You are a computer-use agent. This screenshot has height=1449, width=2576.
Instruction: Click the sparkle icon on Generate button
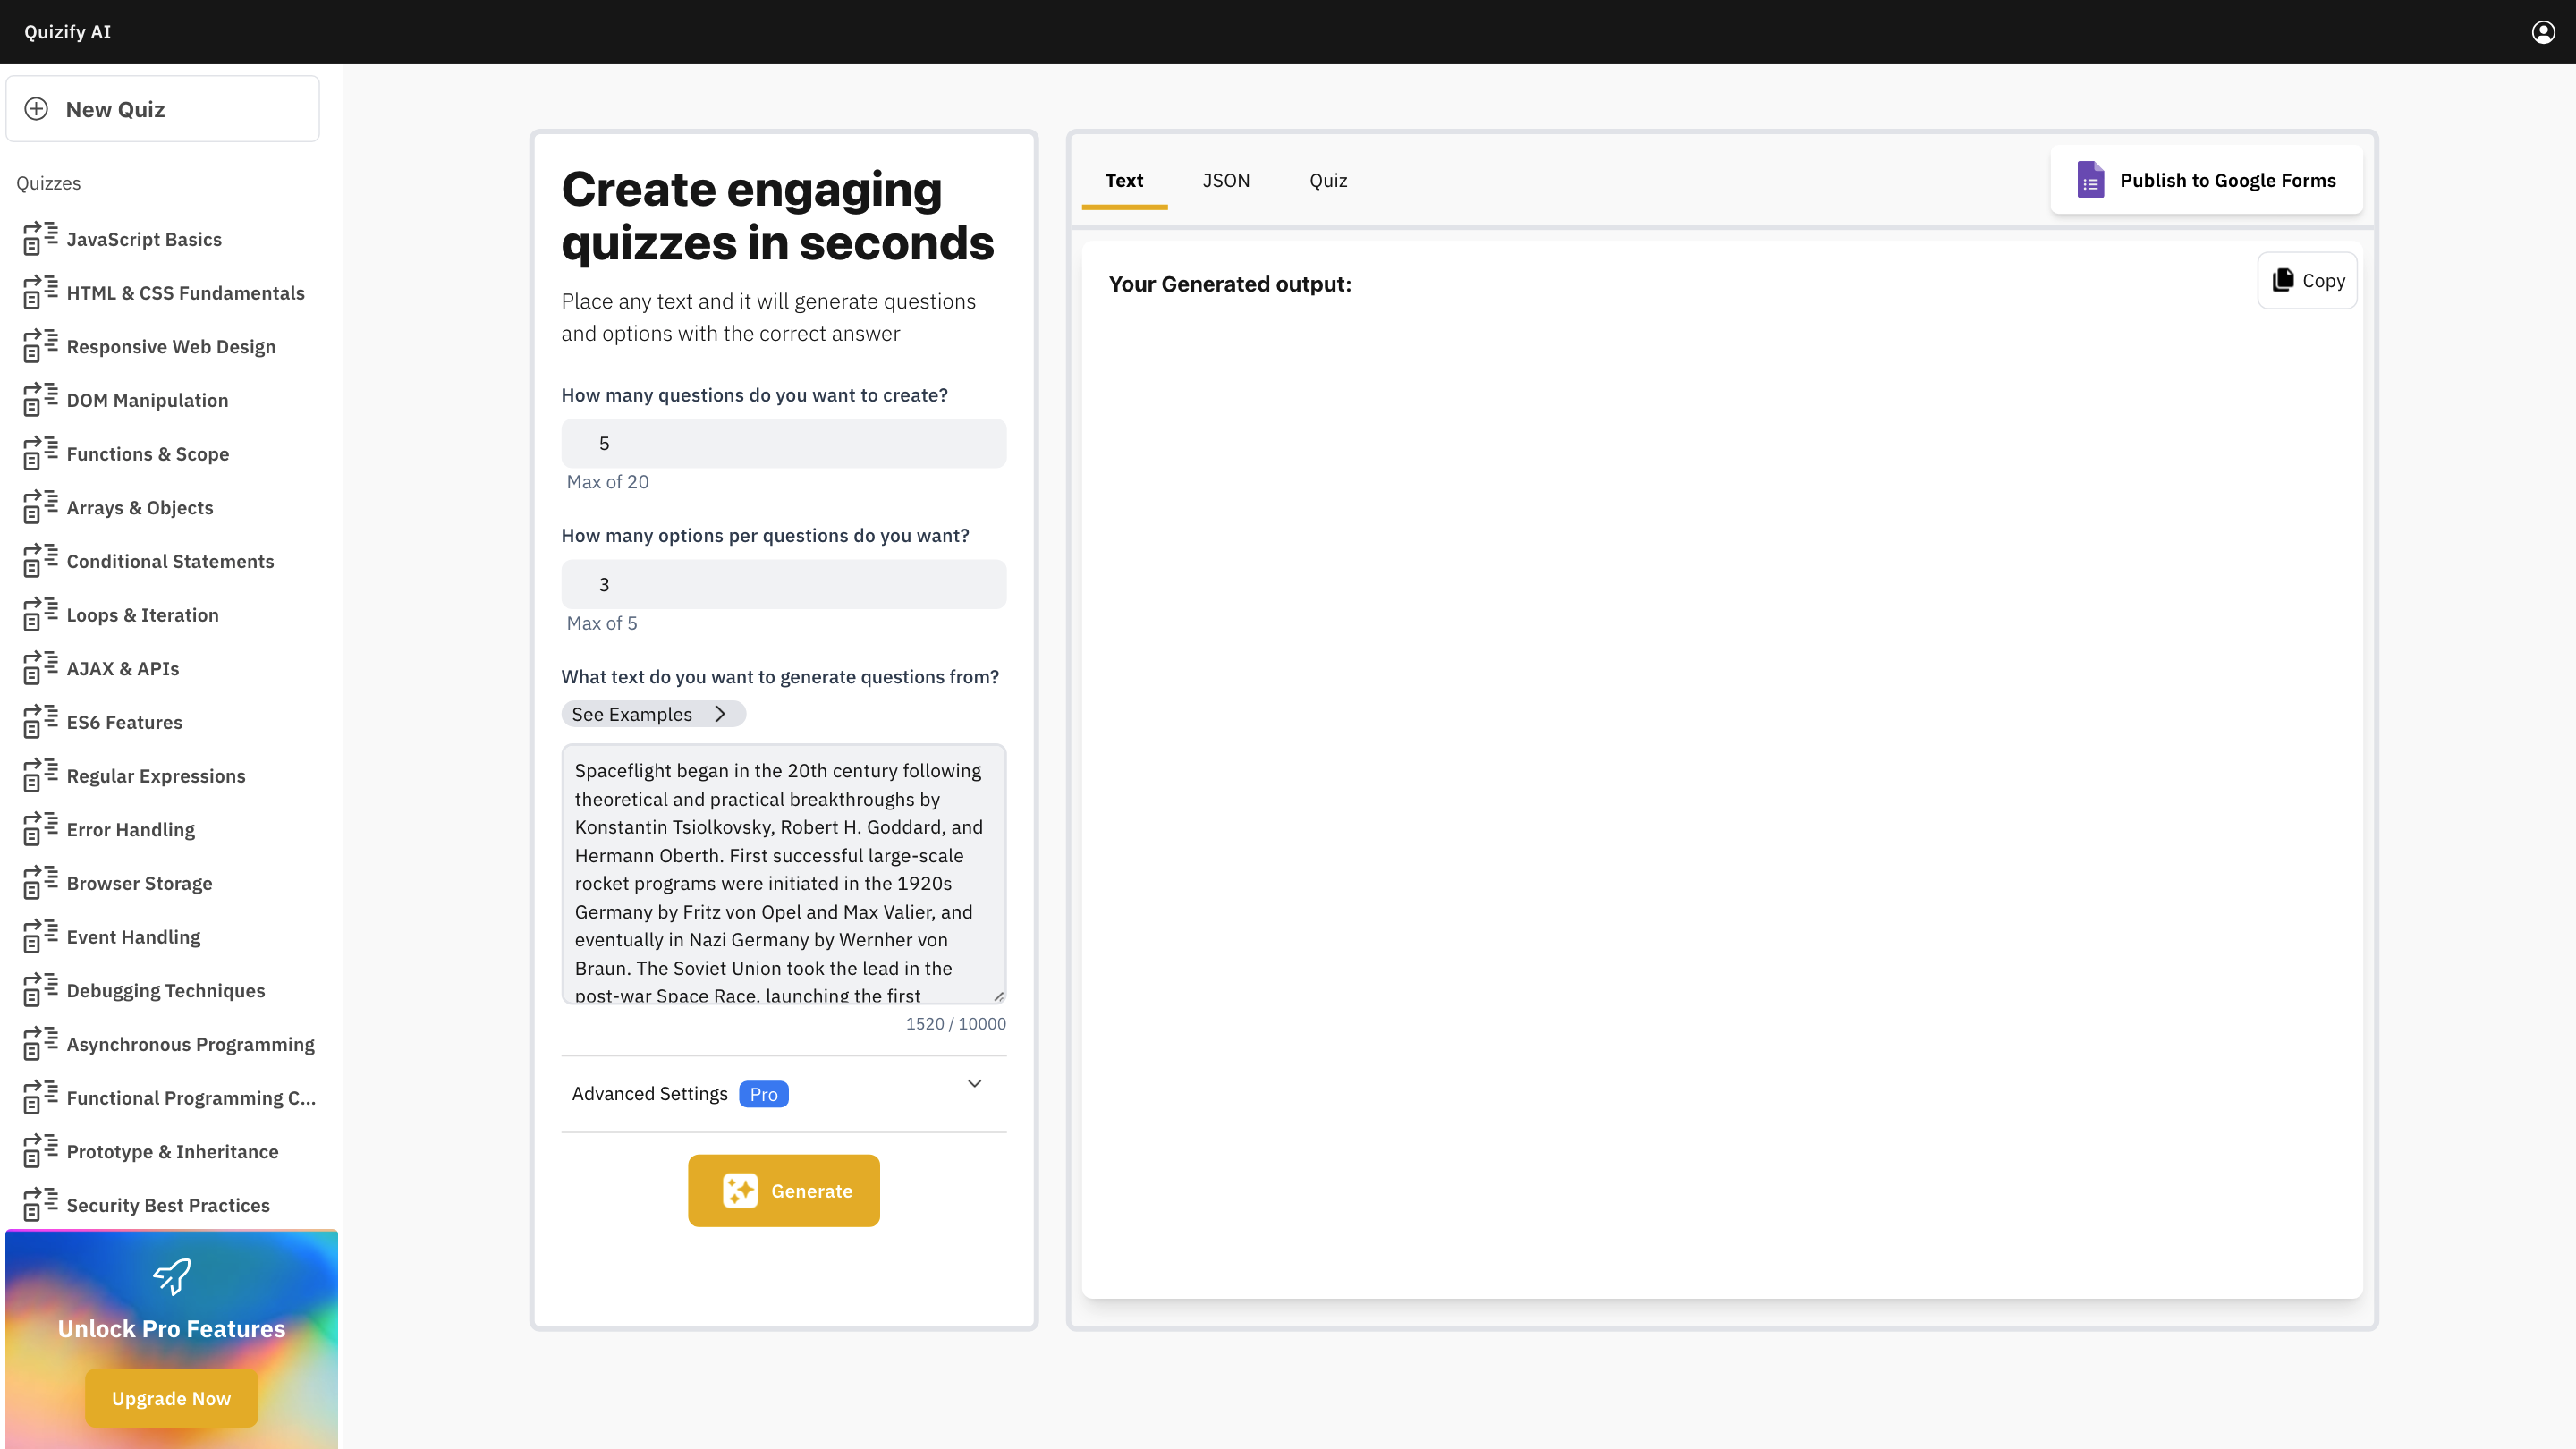(742, 1190)
